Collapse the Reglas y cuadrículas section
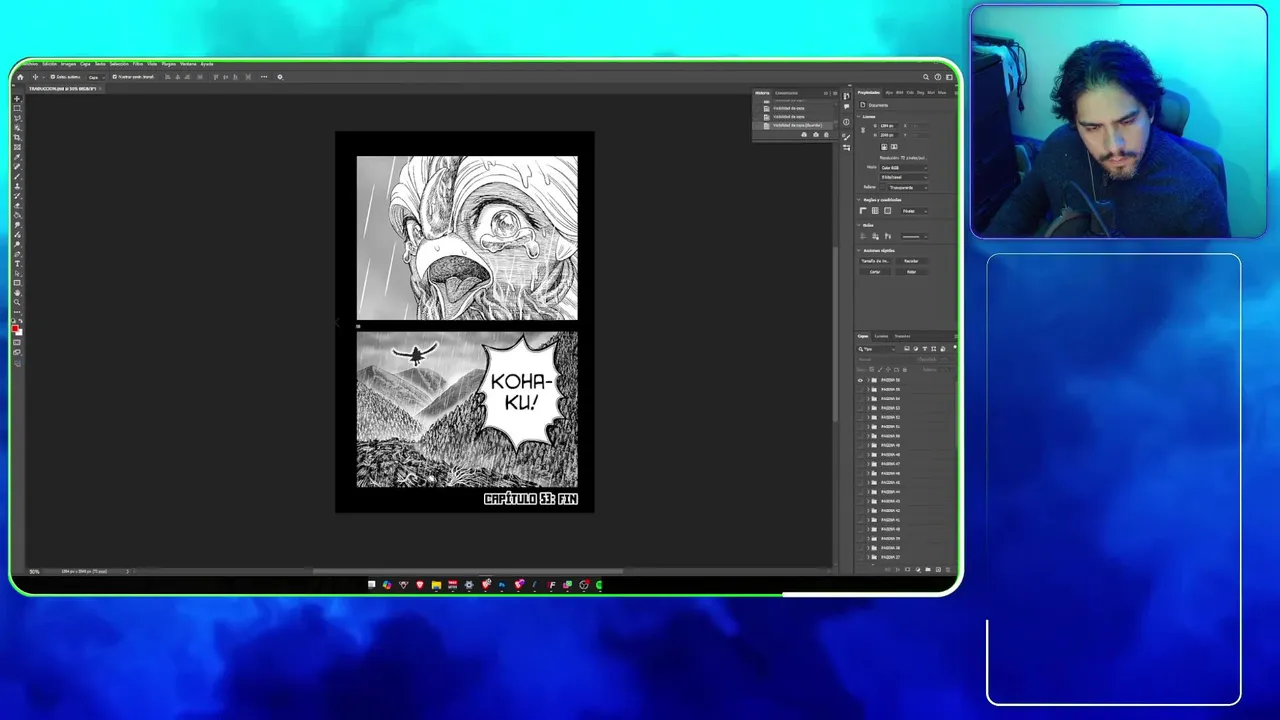The height and width of the screenshot is (720, 1280). (858, 200)
